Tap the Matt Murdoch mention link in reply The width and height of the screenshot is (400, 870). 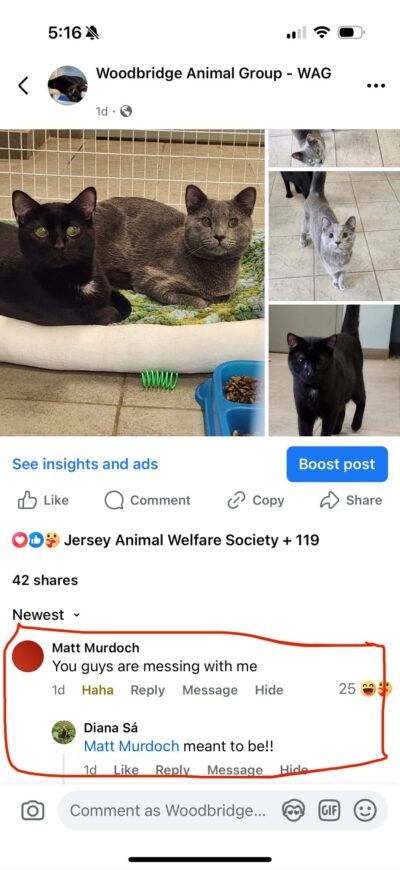pos(131,746)
